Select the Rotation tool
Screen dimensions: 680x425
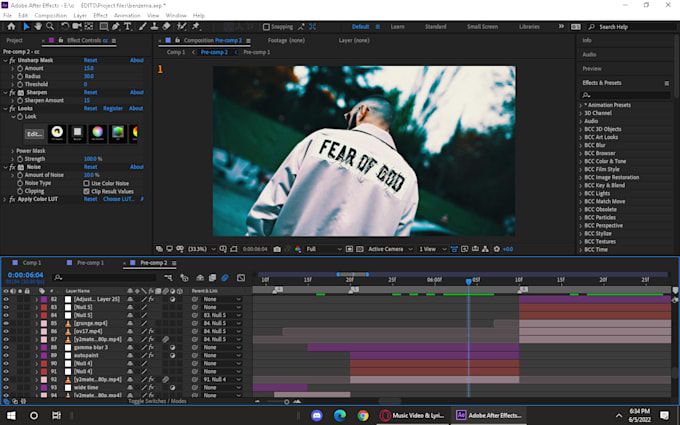(65, 26)
